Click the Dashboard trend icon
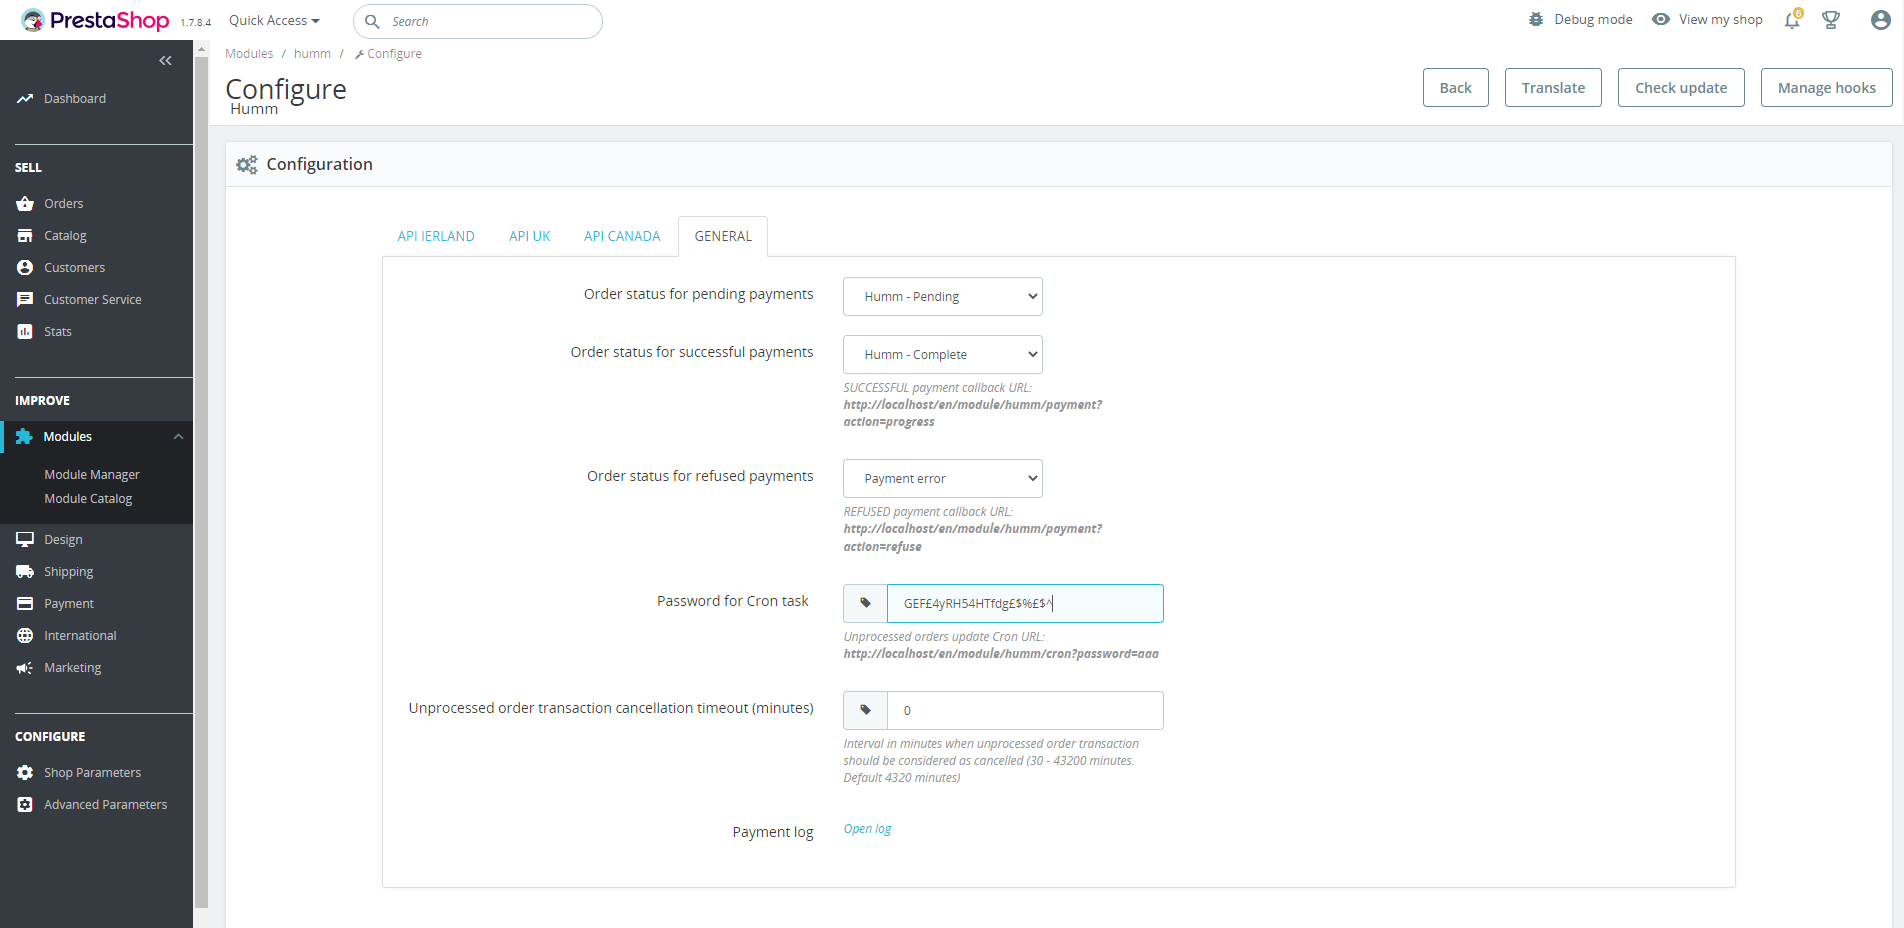The width and height of the screenshot is (1904, 928). 25,99
